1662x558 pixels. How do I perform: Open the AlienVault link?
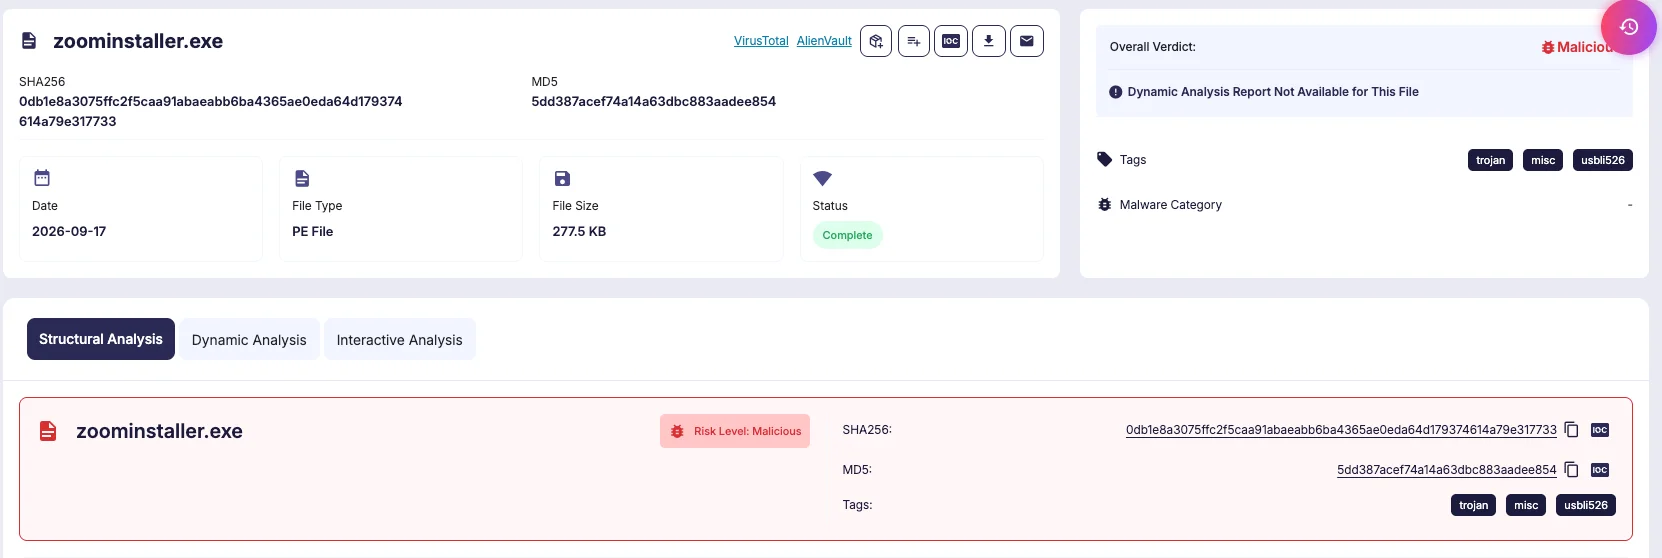click(824, 41)
